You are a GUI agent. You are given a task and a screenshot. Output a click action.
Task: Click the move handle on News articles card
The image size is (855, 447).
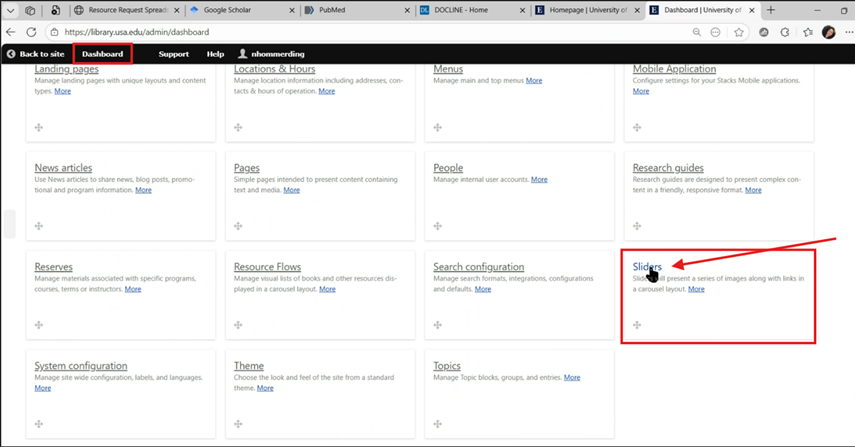click(39, 226)
